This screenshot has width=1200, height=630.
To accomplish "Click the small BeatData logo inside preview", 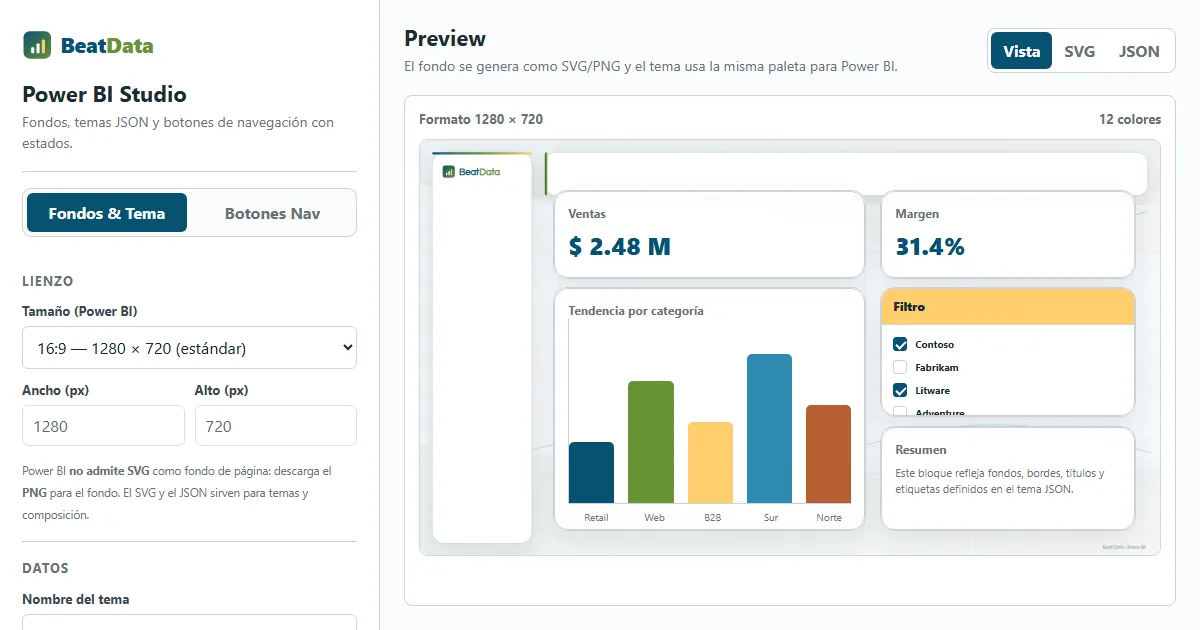I will [472, 172].
